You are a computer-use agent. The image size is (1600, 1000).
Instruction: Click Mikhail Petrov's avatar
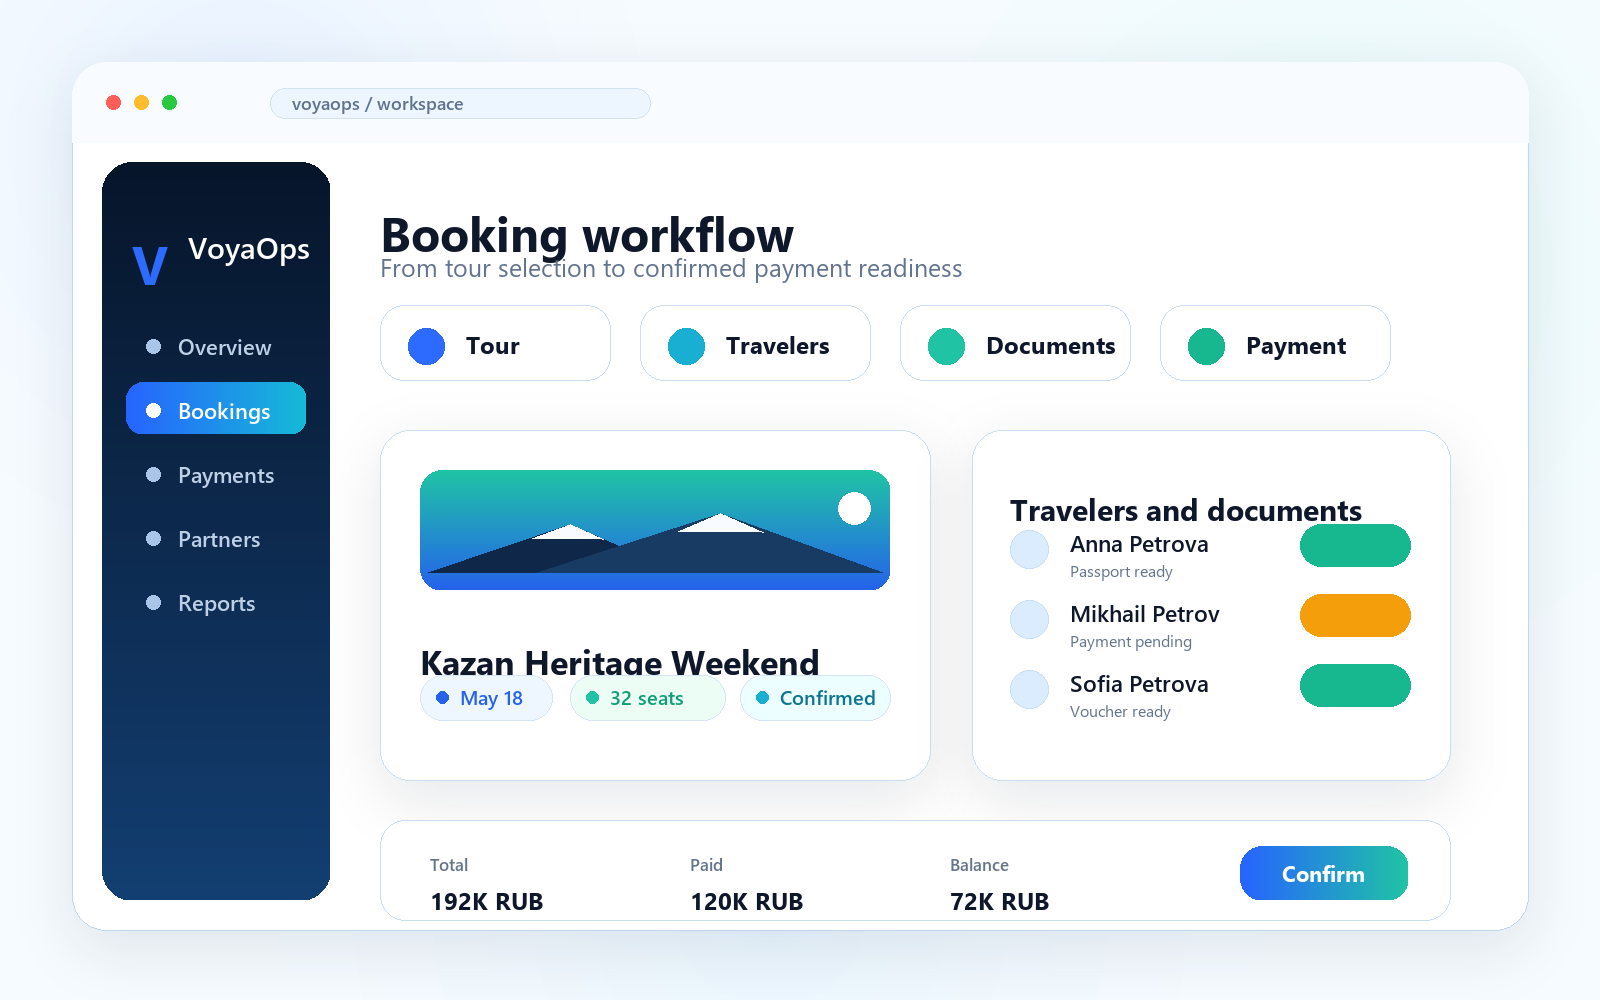(1029, 619)
